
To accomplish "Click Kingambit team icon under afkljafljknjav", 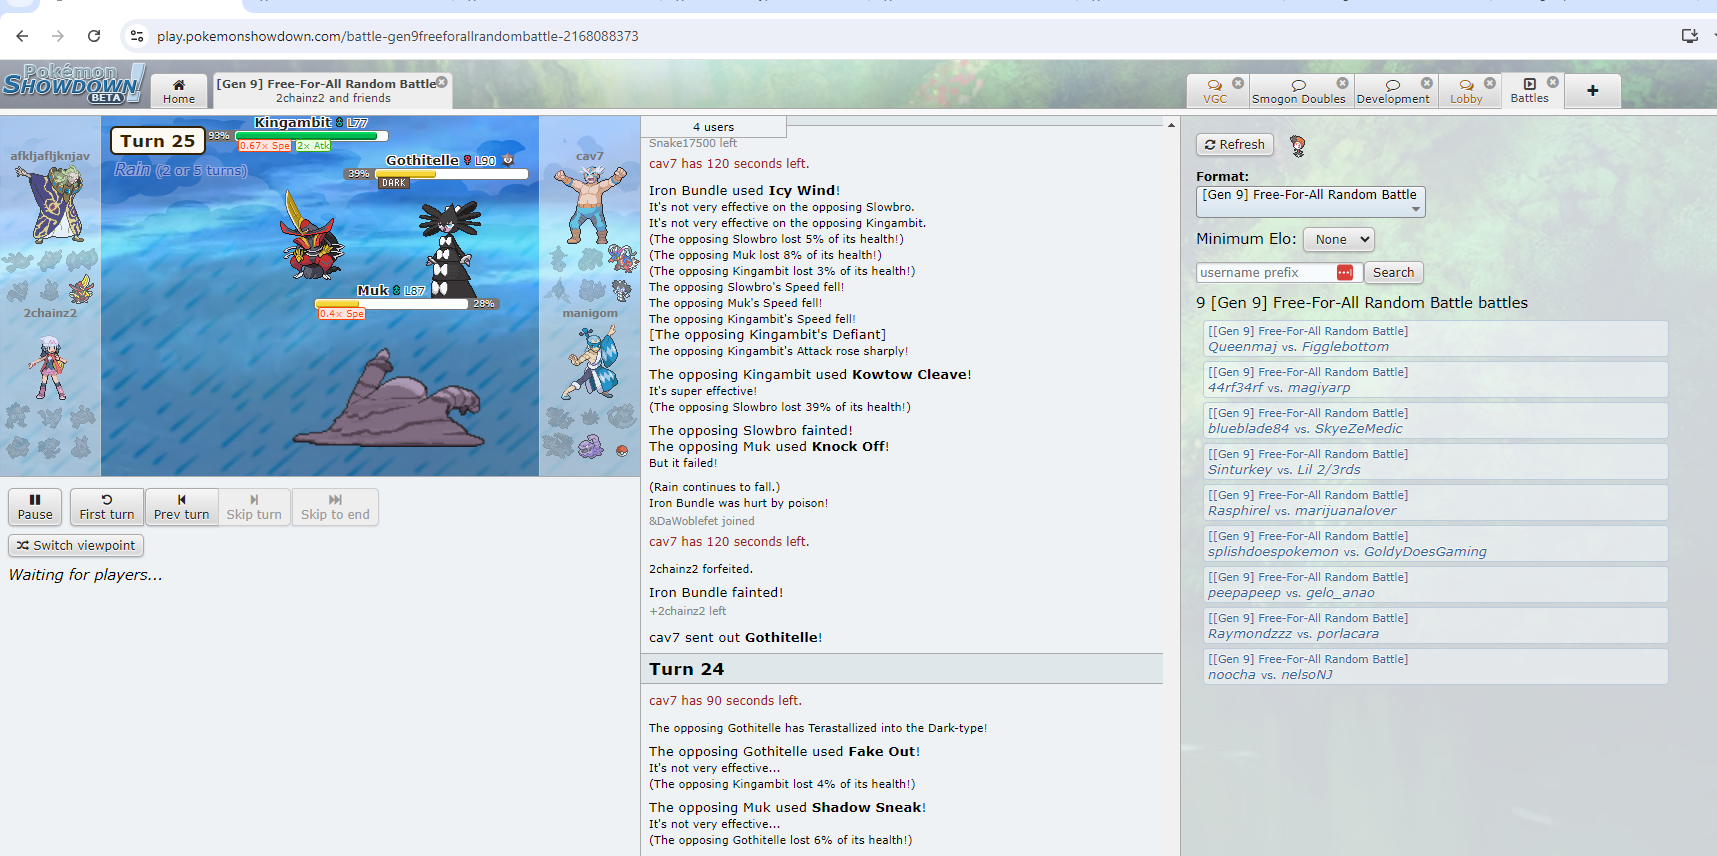I will pyautogui.click(x=81, y=291).
